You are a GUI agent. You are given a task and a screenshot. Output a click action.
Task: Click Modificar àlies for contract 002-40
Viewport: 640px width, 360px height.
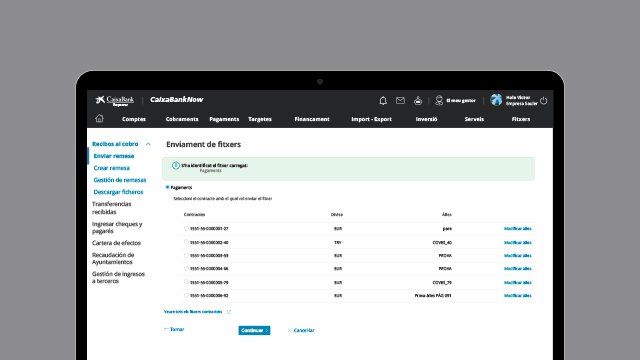click(x=518, y=242)
